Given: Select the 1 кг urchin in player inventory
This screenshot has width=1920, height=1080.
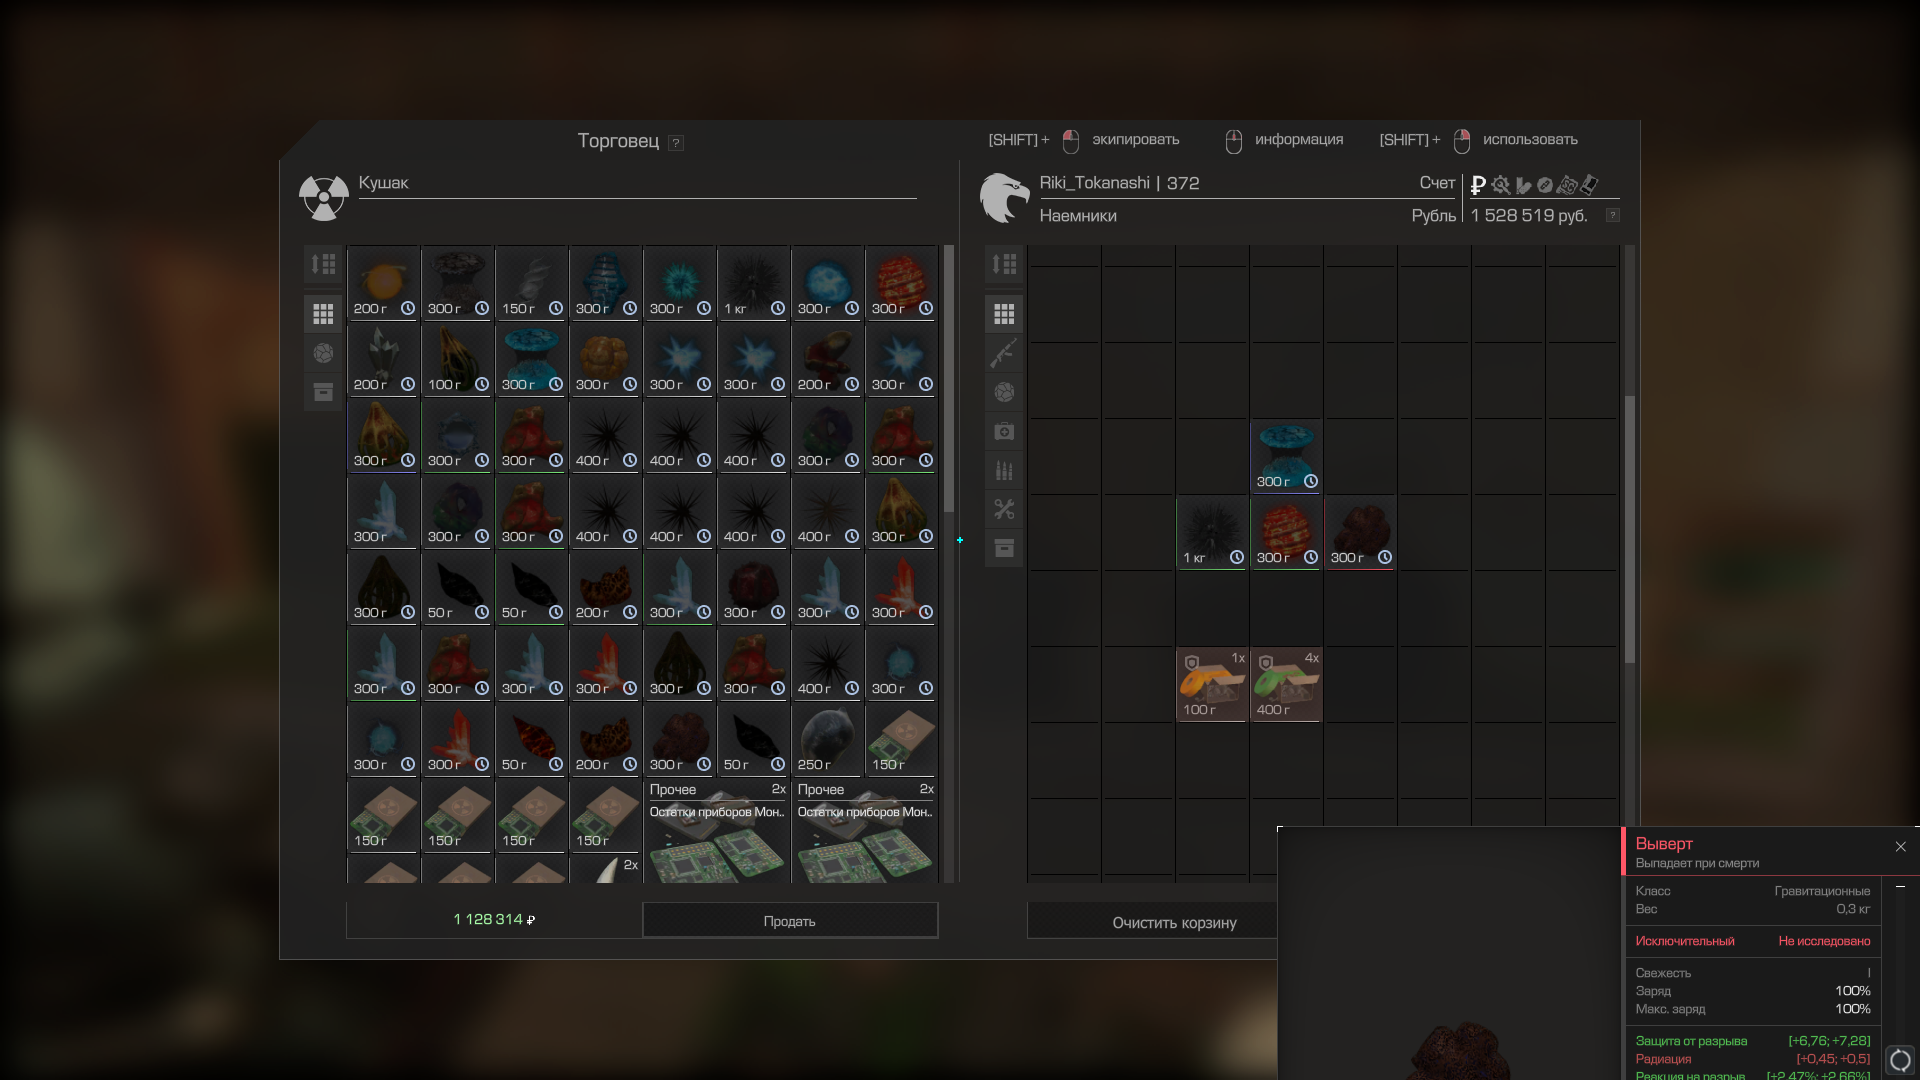Looking at the screenshot, I should coord(1212,533).
